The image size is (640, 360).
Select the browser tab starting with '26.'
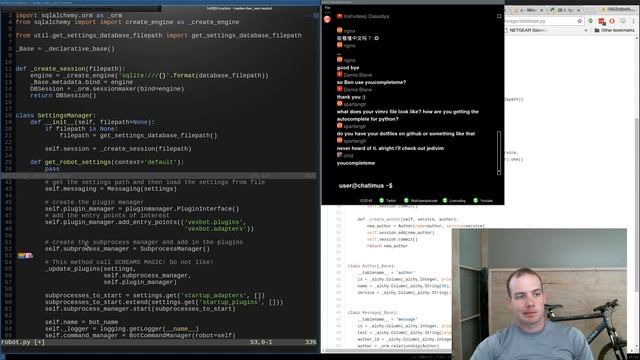click(564, 10)
